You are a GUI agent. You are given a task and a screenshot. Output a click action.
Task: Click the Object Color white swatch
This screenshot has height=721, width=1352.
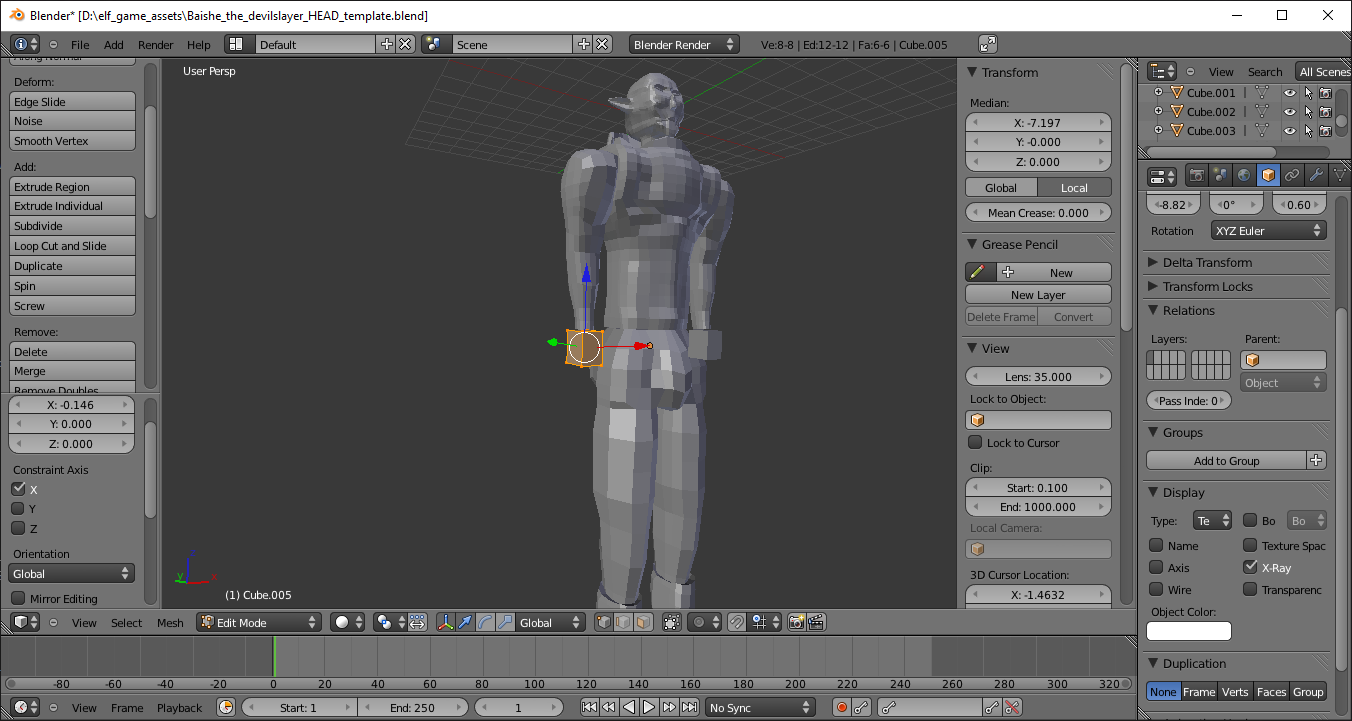point(1188,631)
